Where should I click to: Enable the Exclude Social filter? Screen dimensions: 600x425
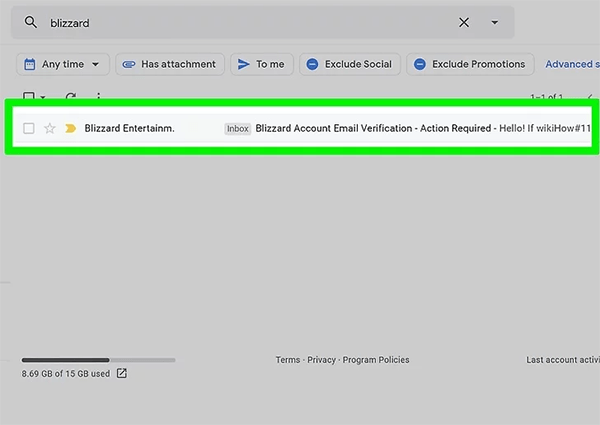click(x=350, y=64)
